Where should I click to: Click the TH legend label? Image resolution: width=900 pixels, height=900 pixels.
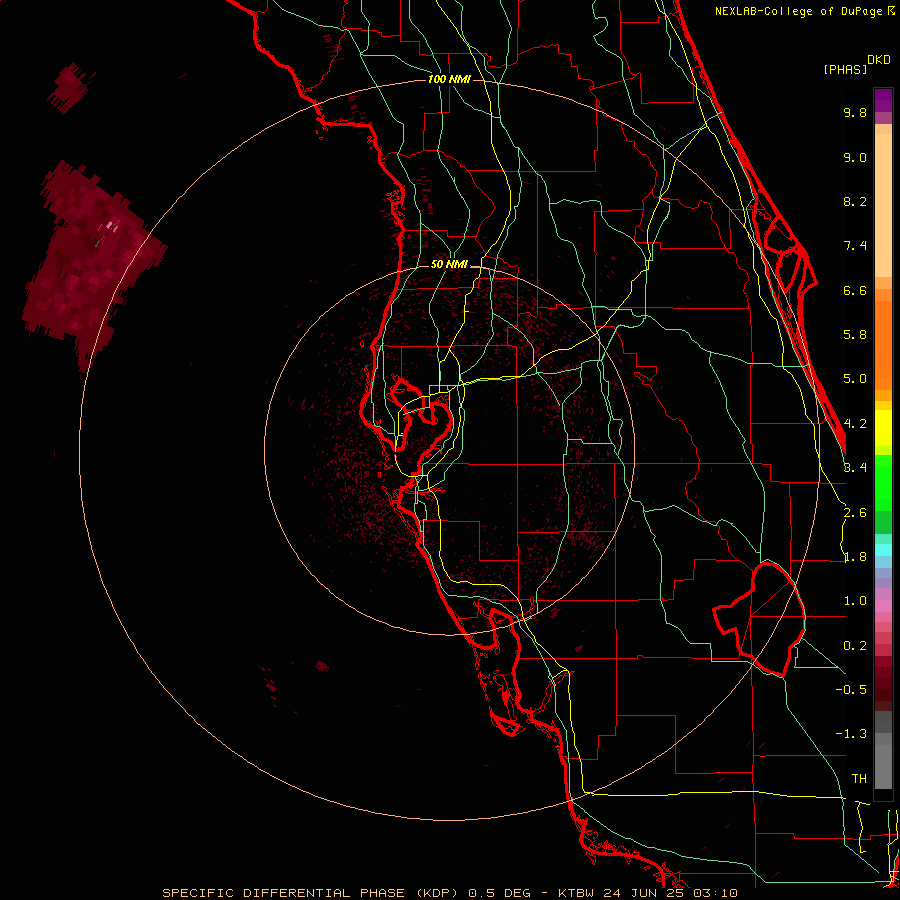(859, 779)
